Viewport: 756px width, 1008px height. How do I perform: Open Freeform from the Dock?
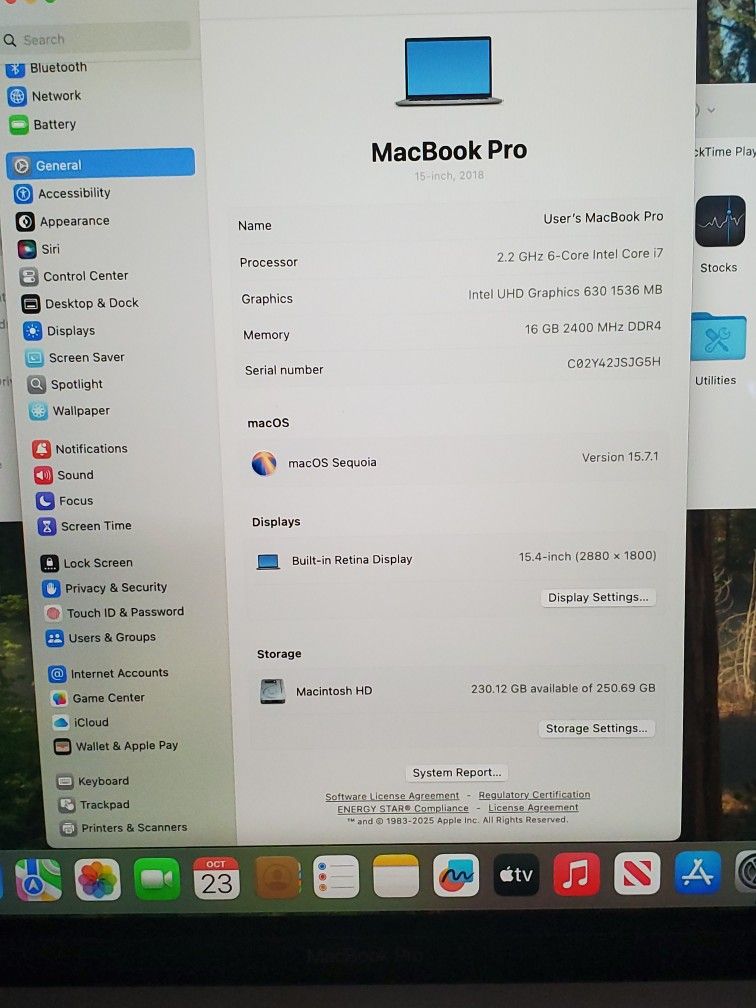coord(456,875)
